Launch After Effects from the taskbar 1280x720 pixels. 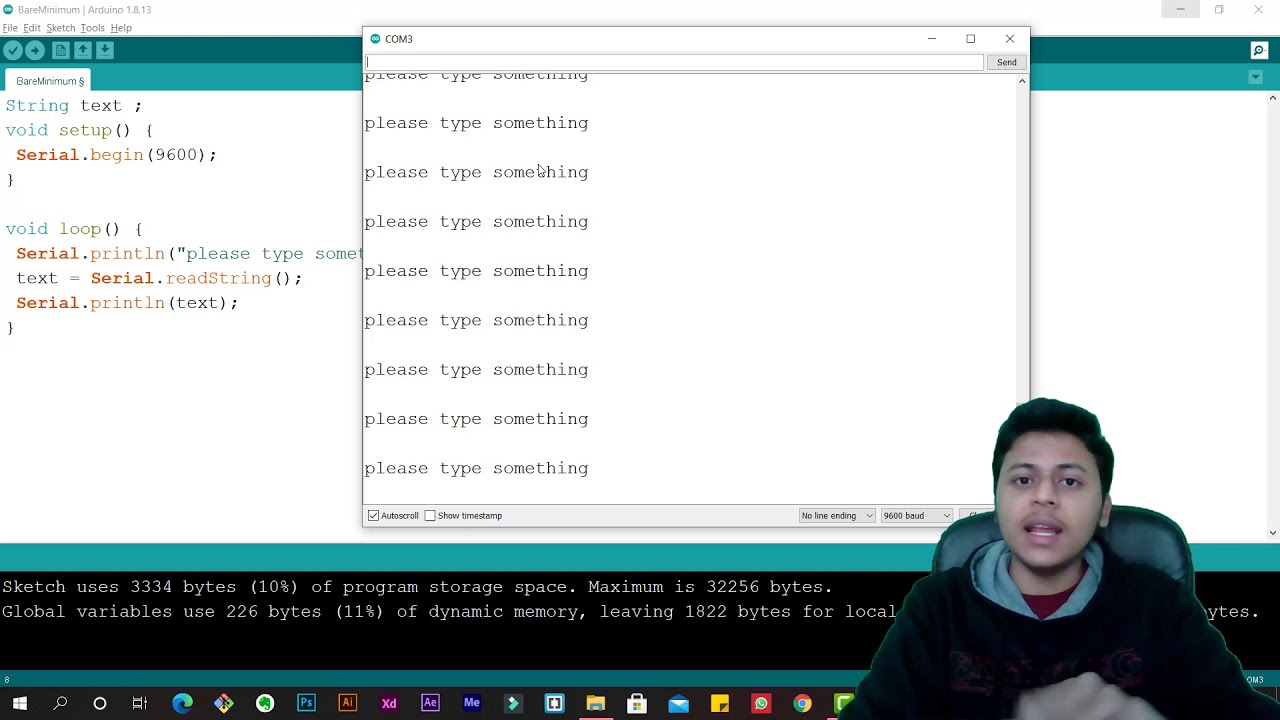(x=430, y=704)
